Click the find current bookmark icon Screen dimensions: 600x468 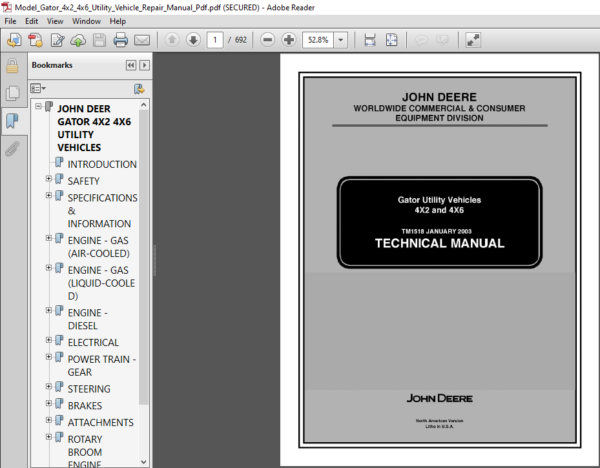click(x=139, y=89)
